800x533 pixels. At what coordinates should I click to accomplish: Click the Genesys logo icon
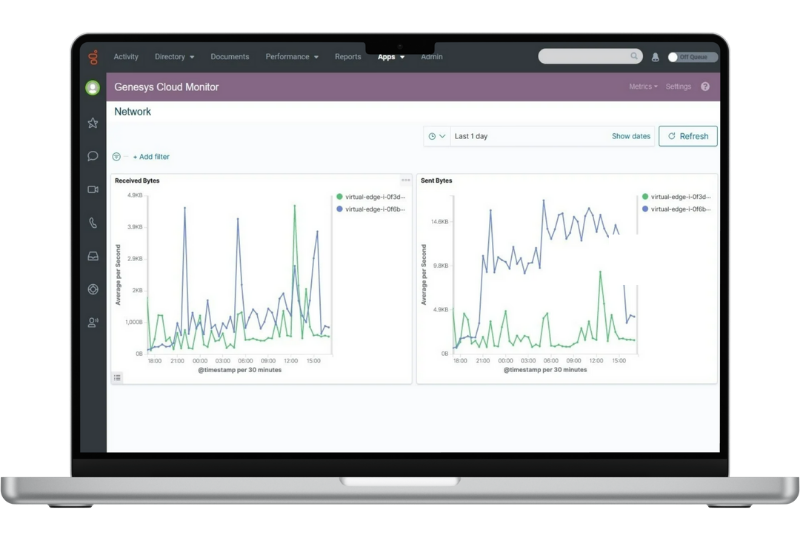click(93, 57)
